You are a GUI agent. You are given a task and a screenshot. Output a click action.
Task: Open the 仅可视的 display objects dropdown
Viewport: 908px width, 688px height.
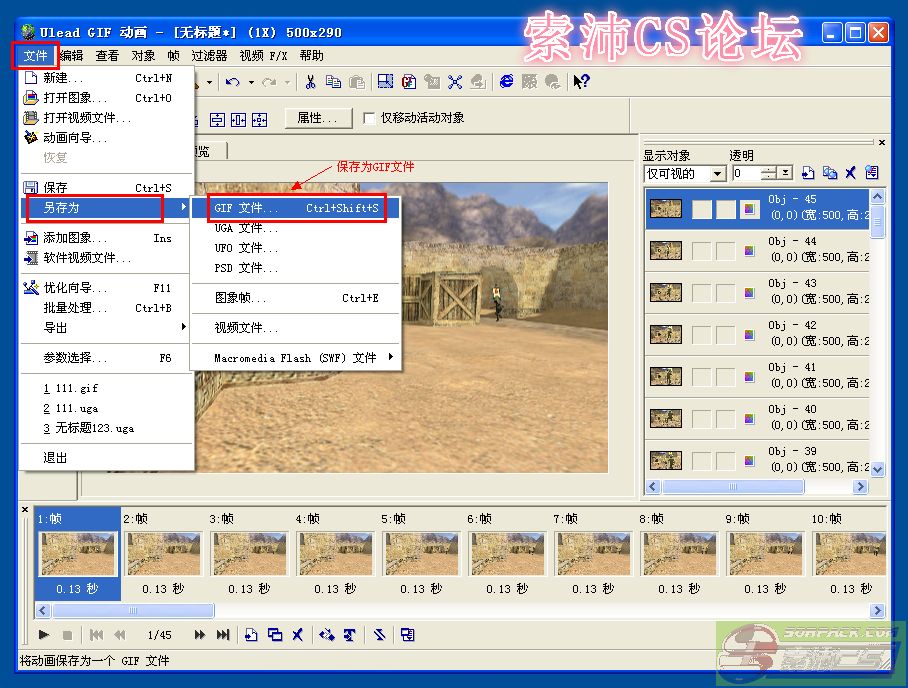pyautogui.click(x=717, y=174)
